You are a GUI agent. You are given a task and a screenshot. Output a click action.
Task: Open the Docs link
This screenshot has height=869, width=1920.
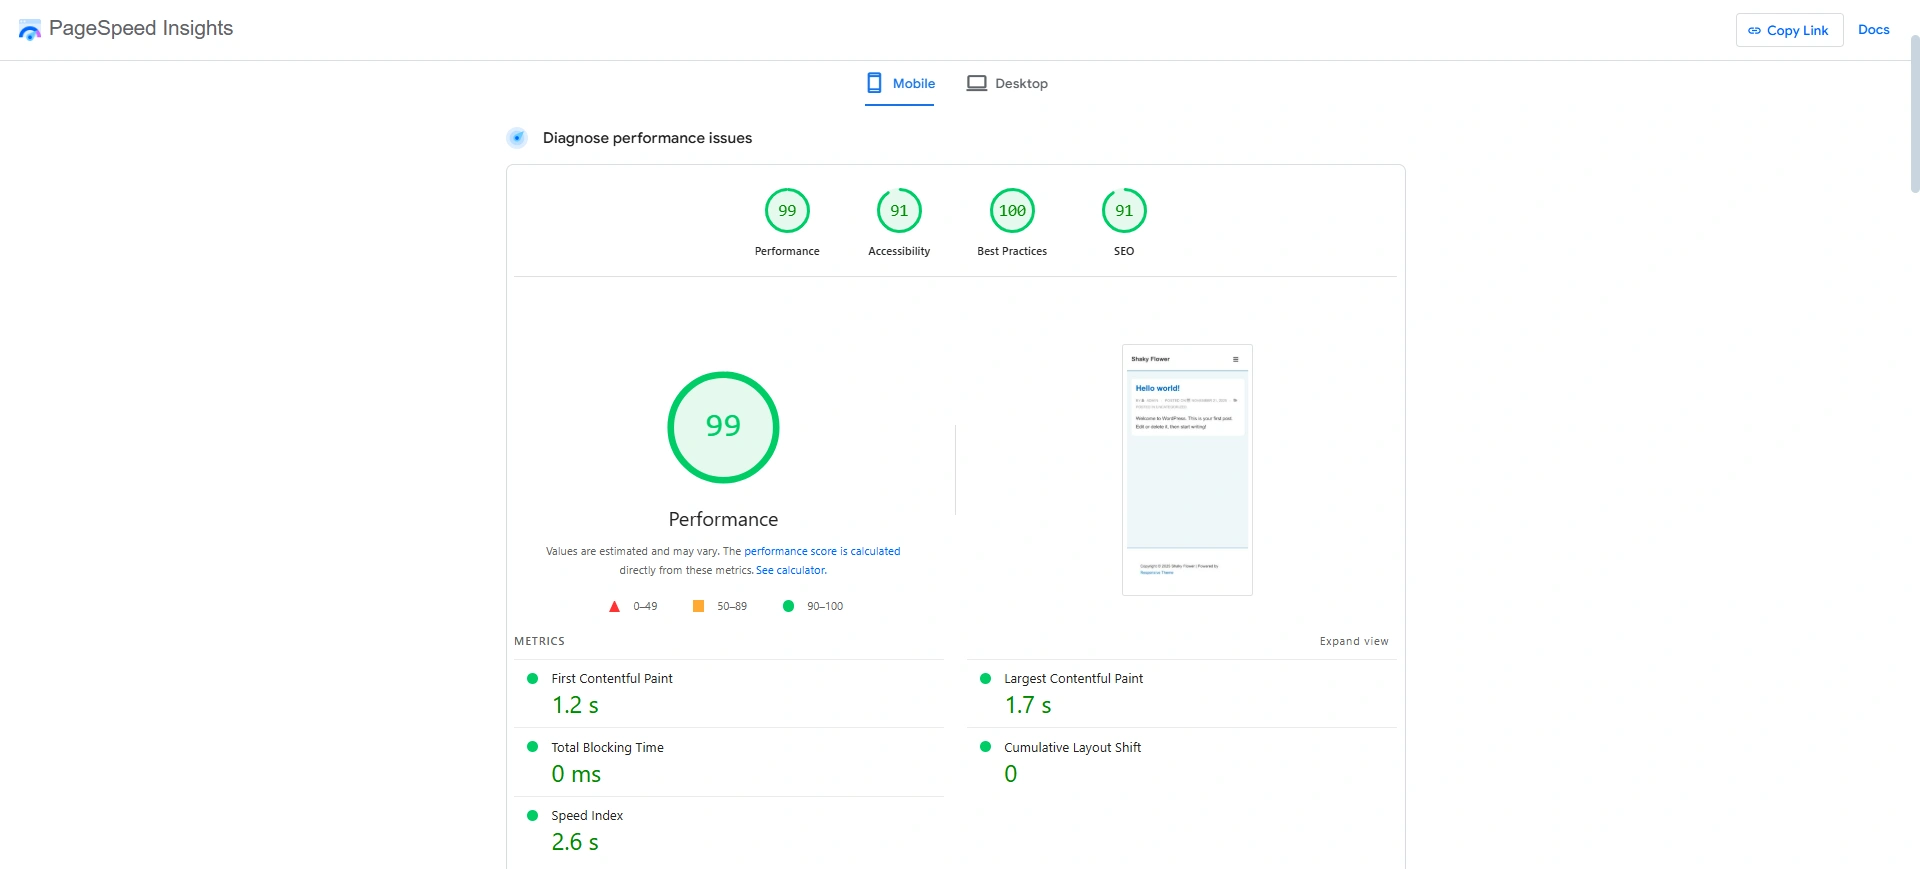coord(1873,30)
